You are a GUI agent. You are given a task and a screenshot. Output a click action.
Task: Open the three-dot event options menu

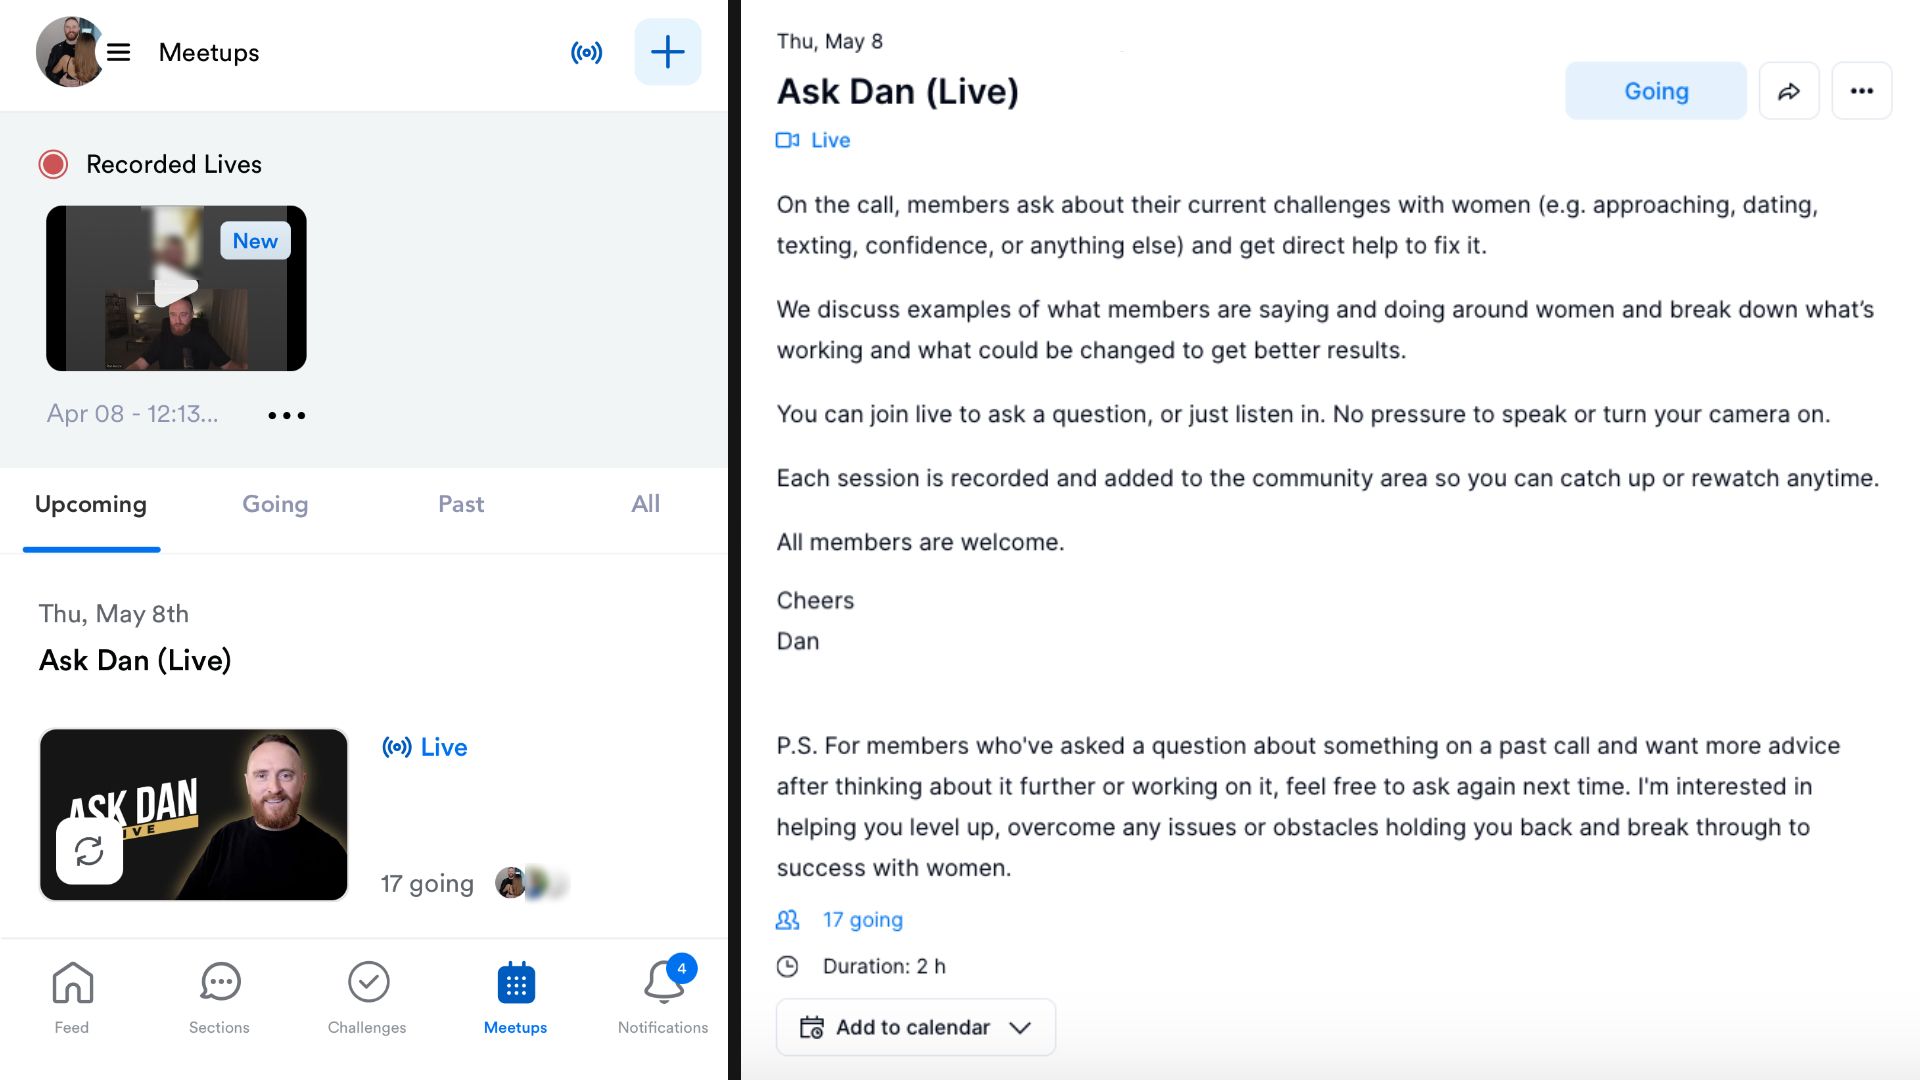(1861, 91)
